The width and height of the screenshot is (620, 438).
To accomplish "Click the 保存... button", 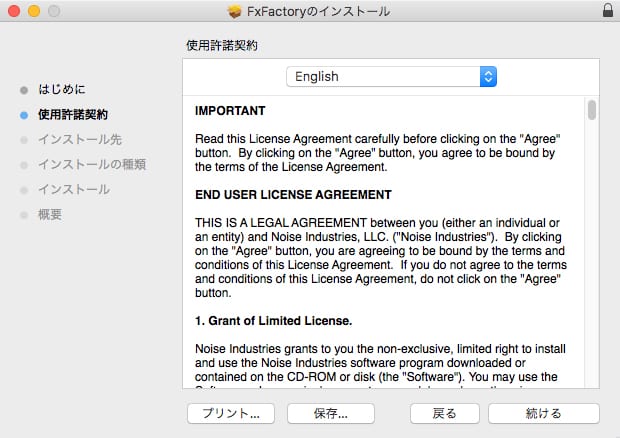I will (331, 413).
